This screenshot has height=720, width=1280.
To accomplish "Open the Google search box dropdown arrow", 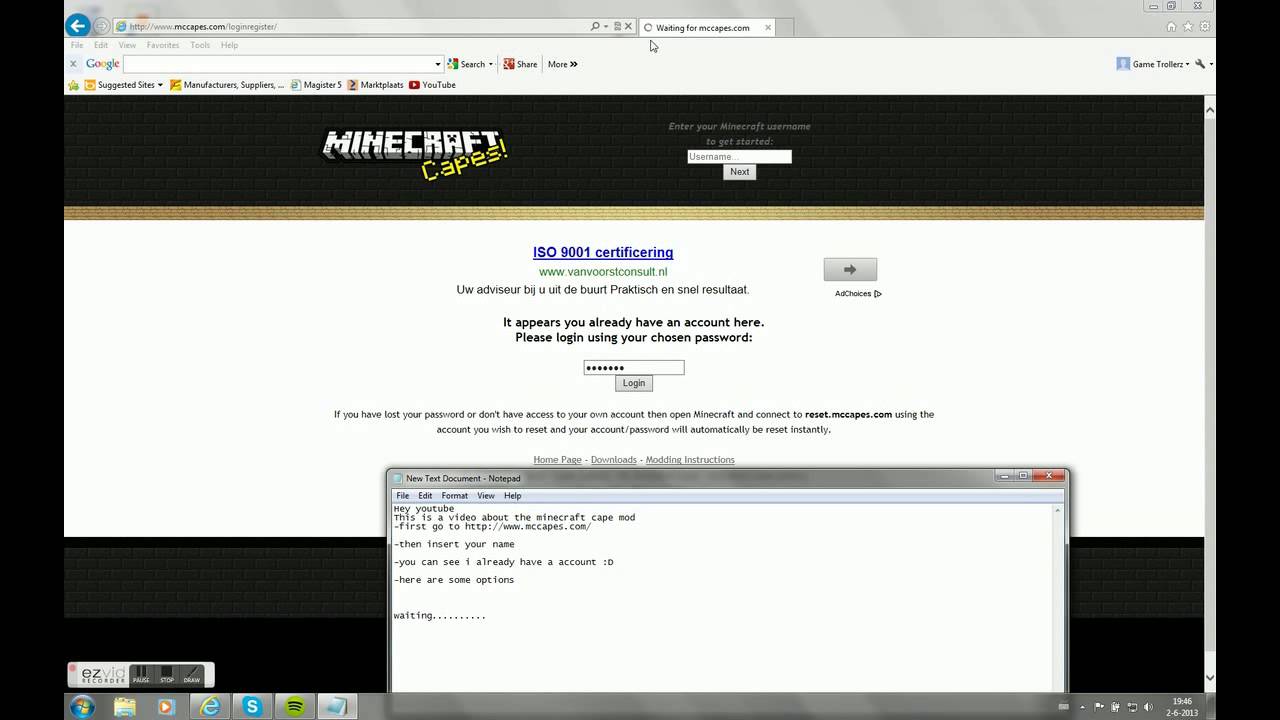I will 437,64.
